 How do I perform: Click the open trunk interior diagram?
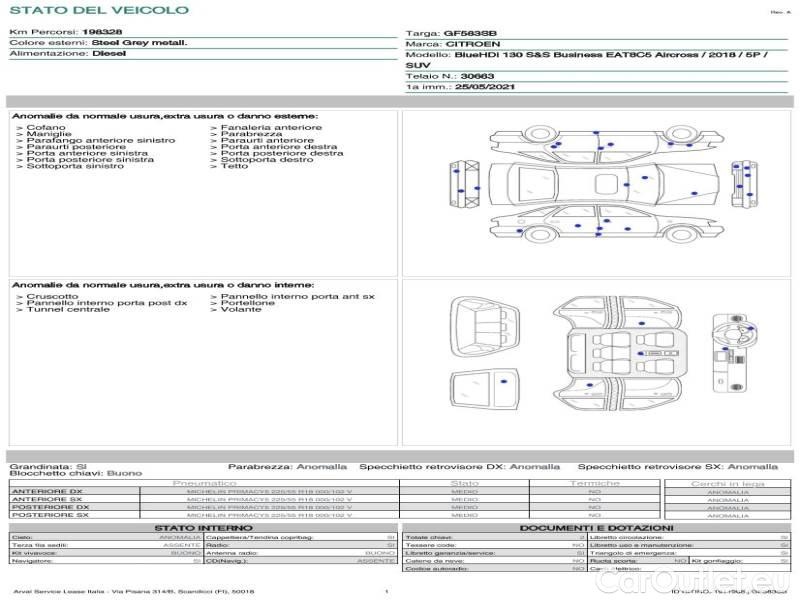(x=484, y=327)
